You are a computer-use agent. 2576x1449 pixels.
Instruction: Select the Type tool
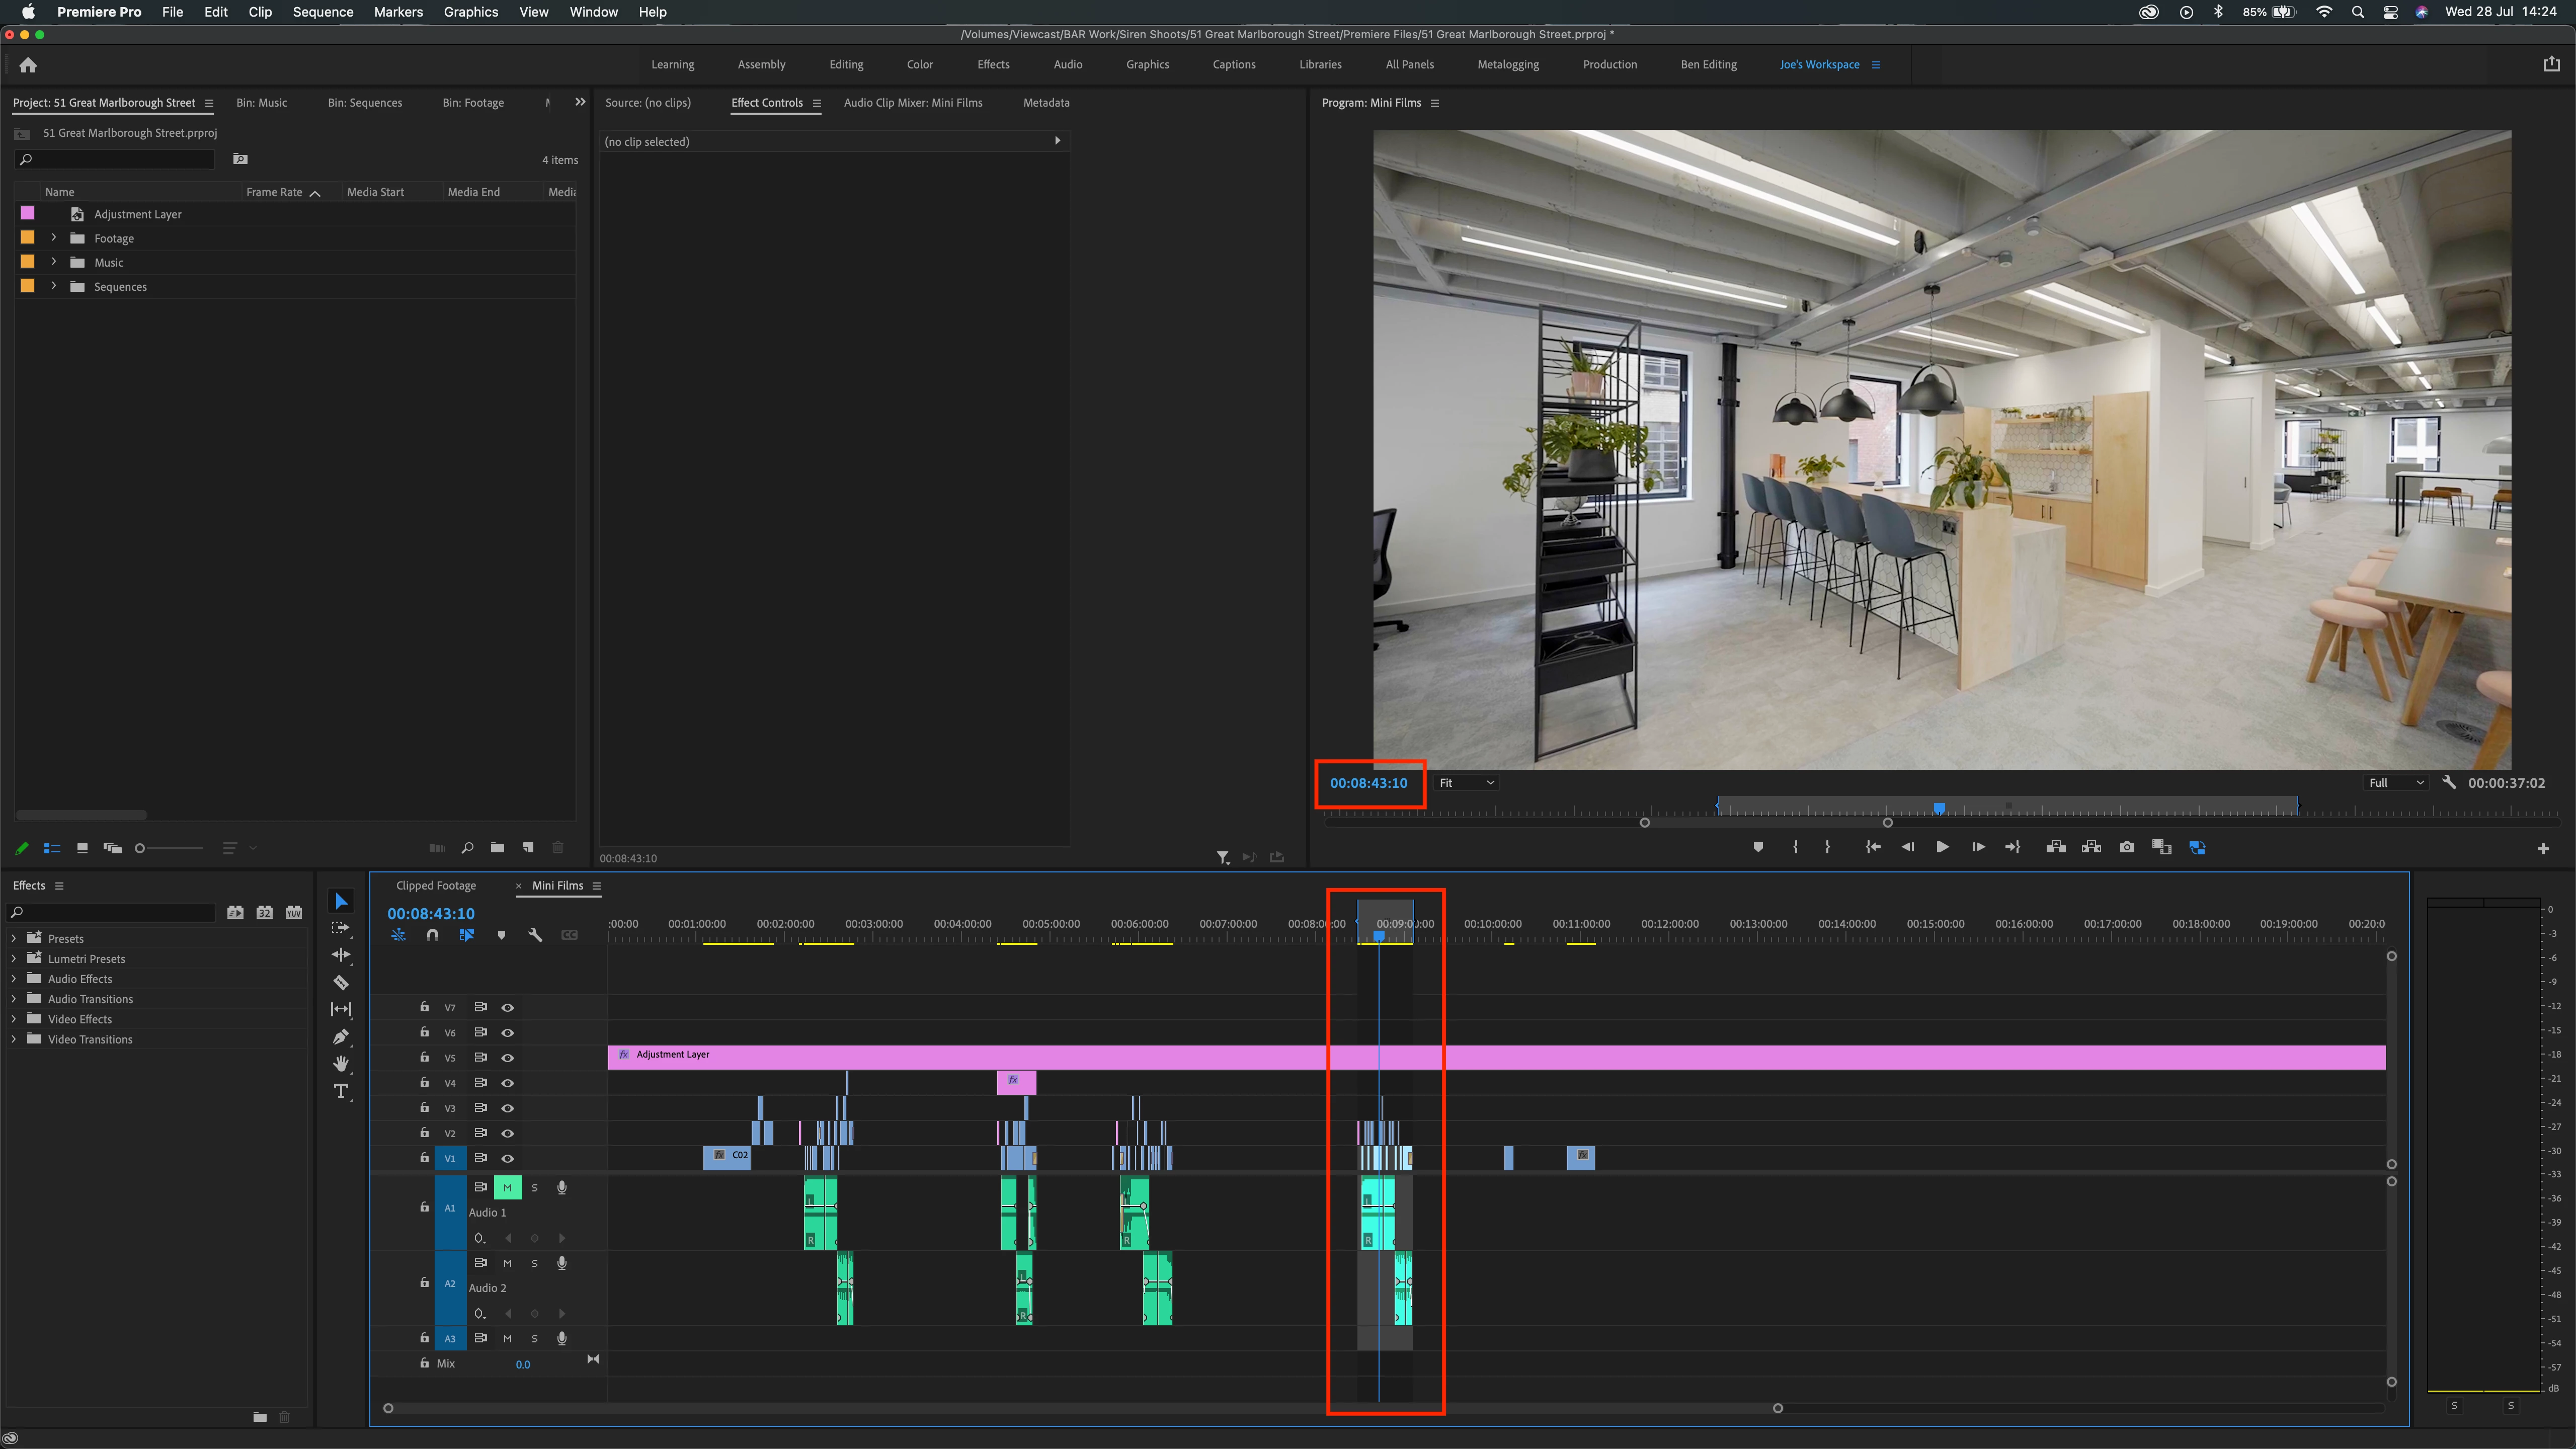click(x=341, y=1091)
